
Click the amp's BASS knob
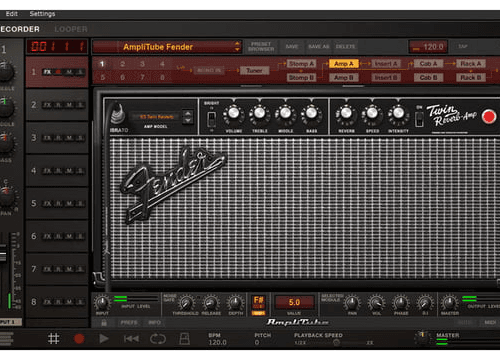[311, 113]
